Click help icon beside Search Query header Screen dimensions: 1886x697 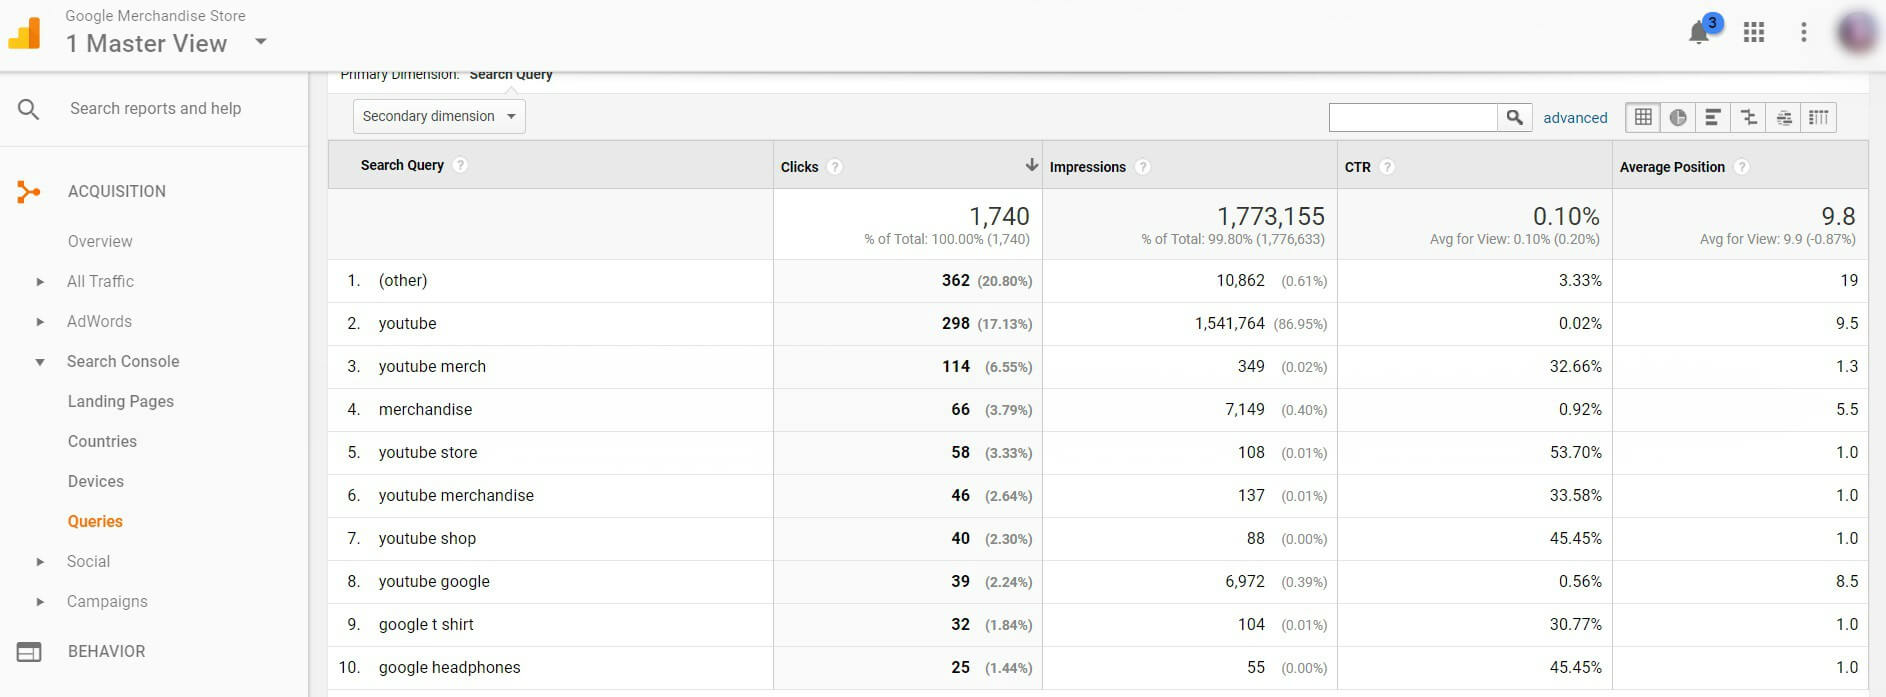460,165
